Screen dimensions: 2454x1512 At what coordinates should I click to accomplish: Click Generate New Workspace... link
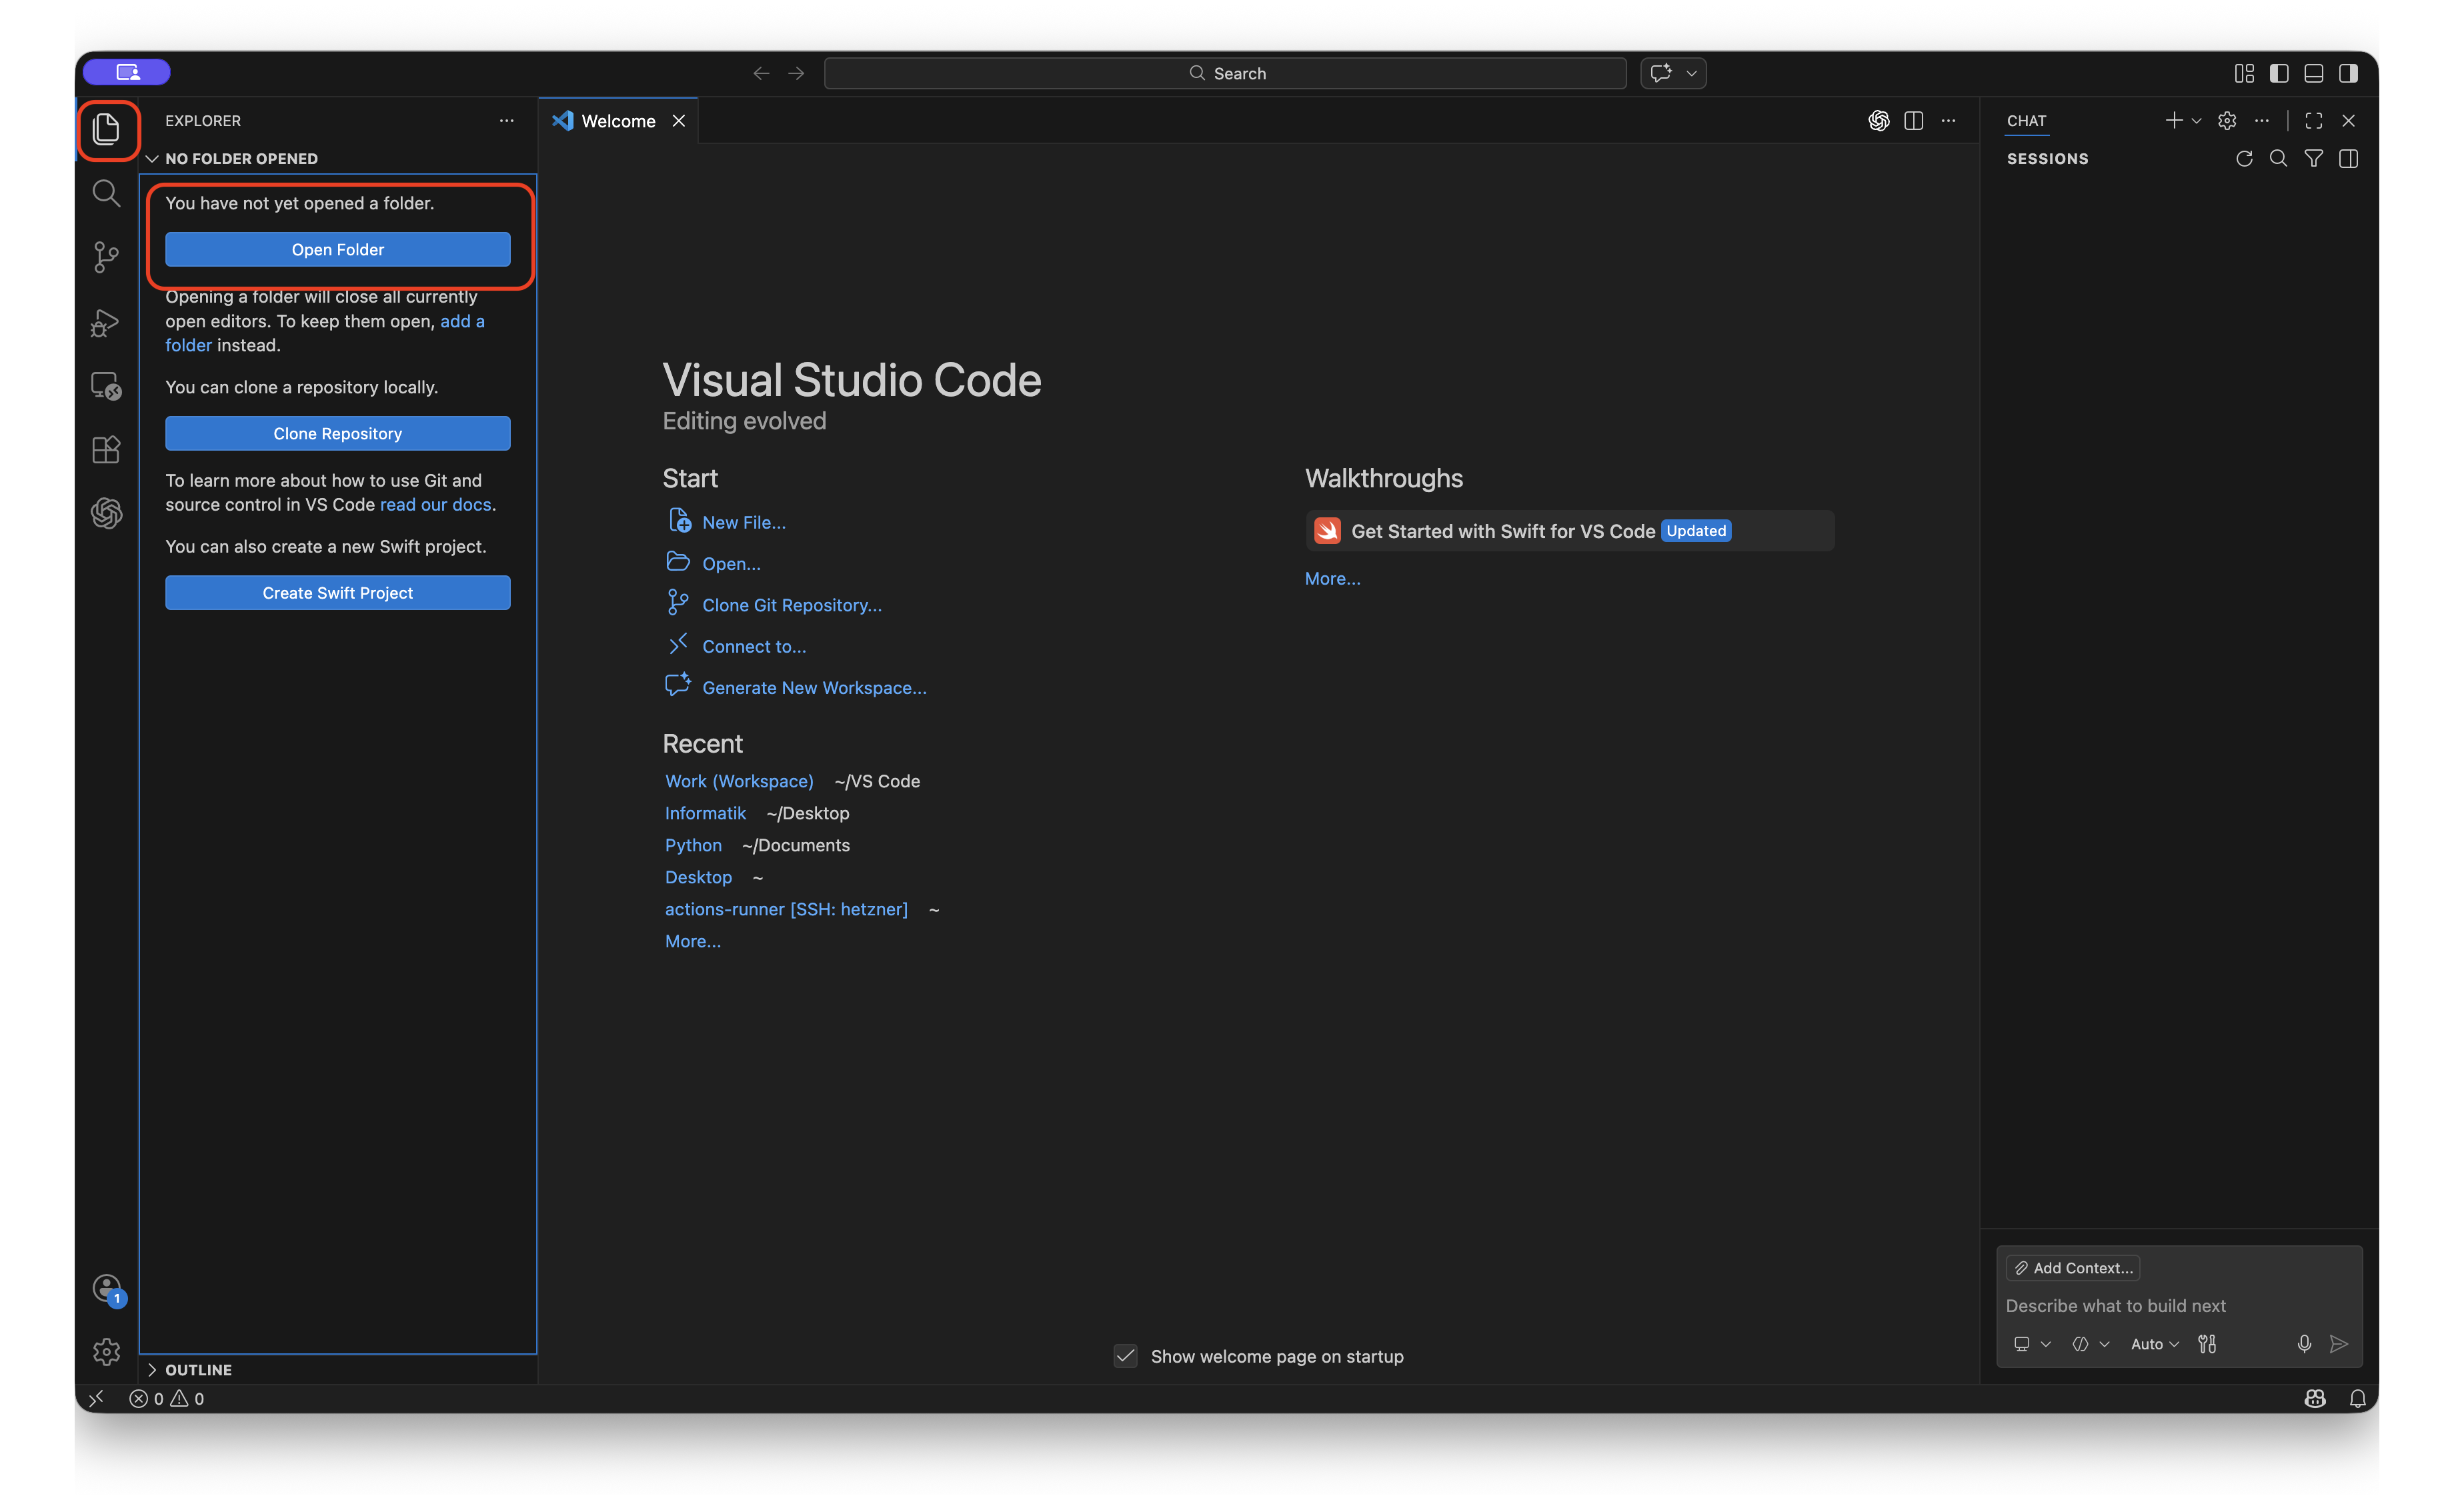pyautogui.click(x=814, y=688)
